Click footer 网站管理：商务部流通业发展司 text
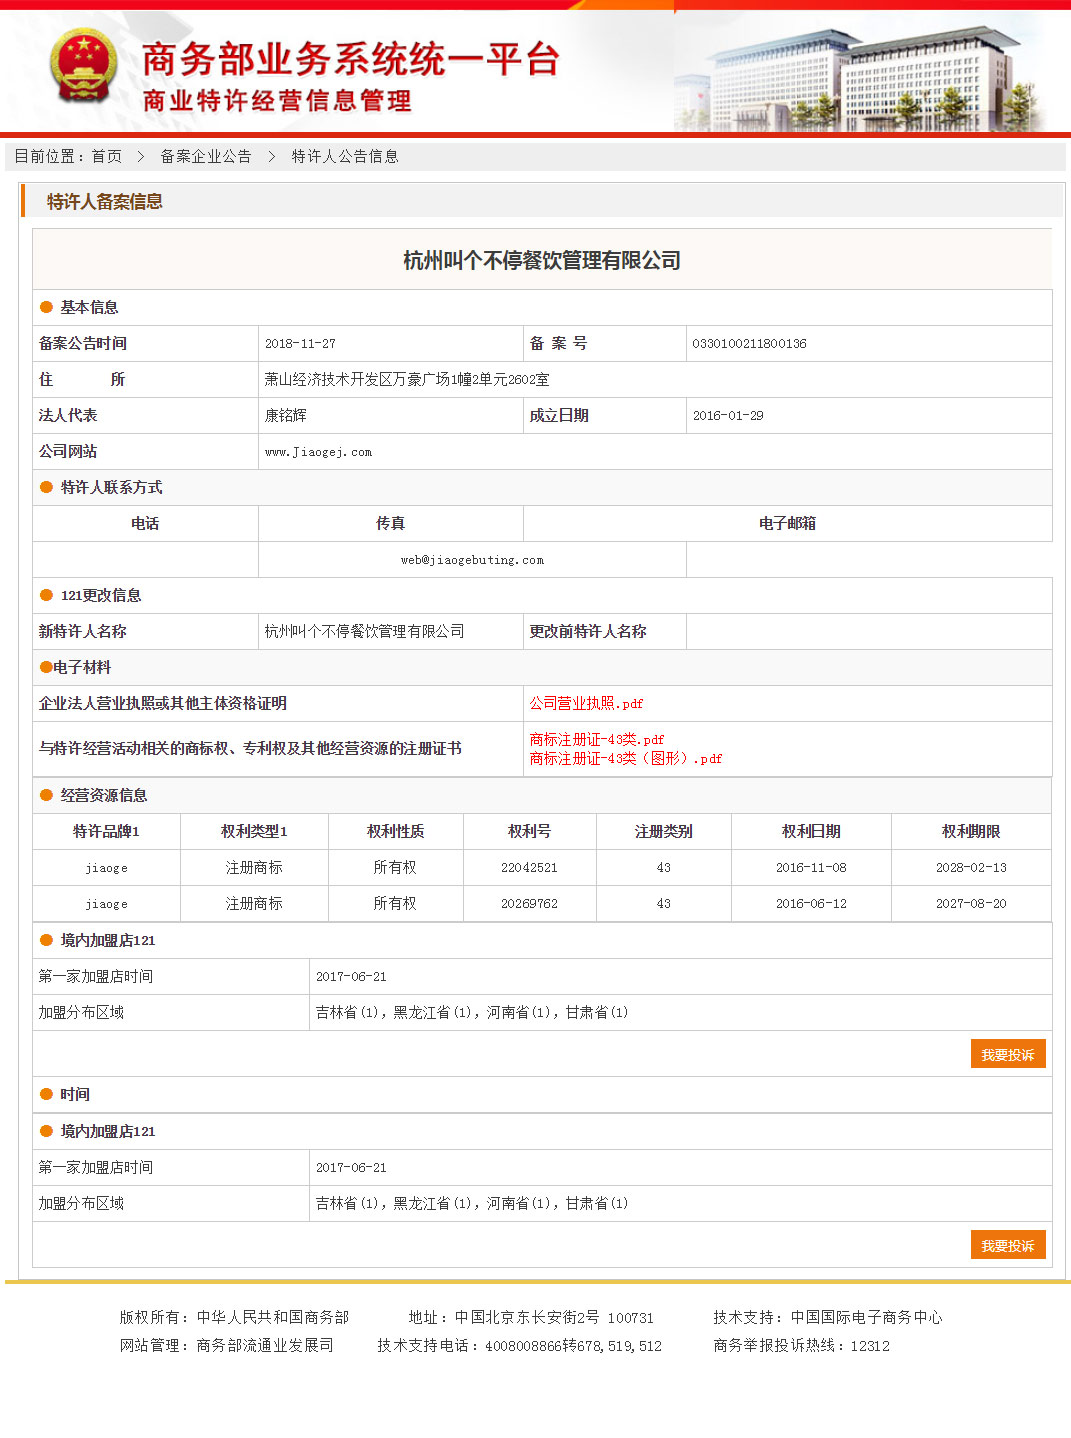The image size is (1071, 1438). [x=226, y=1345]
